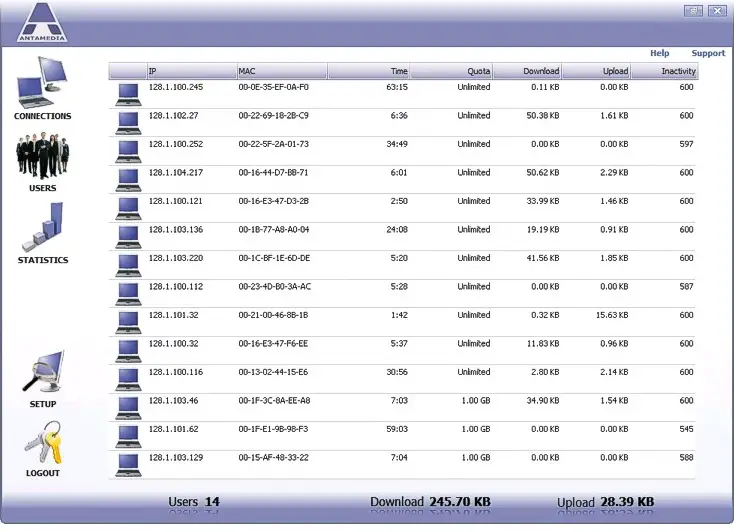Click MAC address 00-16-44-D7-B8-71

pos(273,173)
